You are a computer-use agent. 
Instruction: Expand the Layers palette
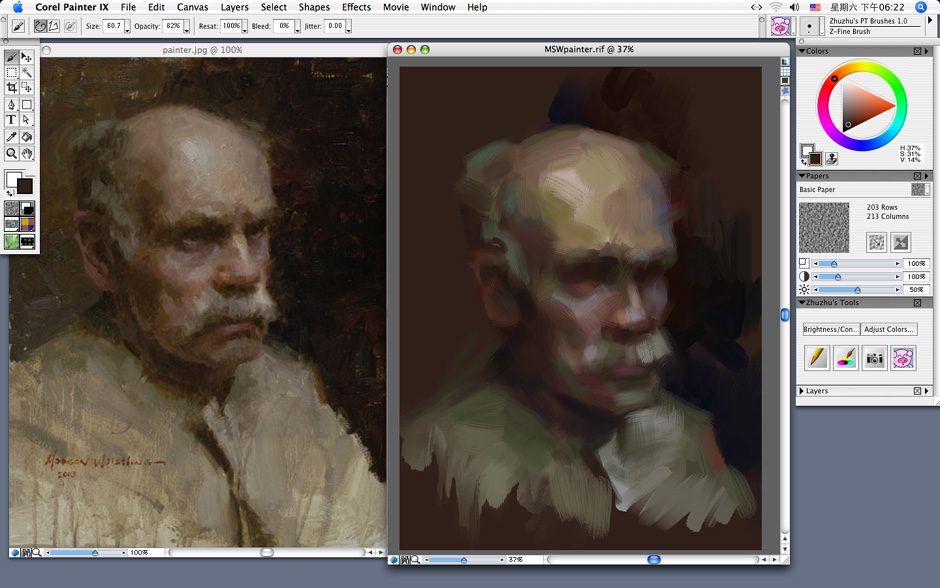(802, 391)
